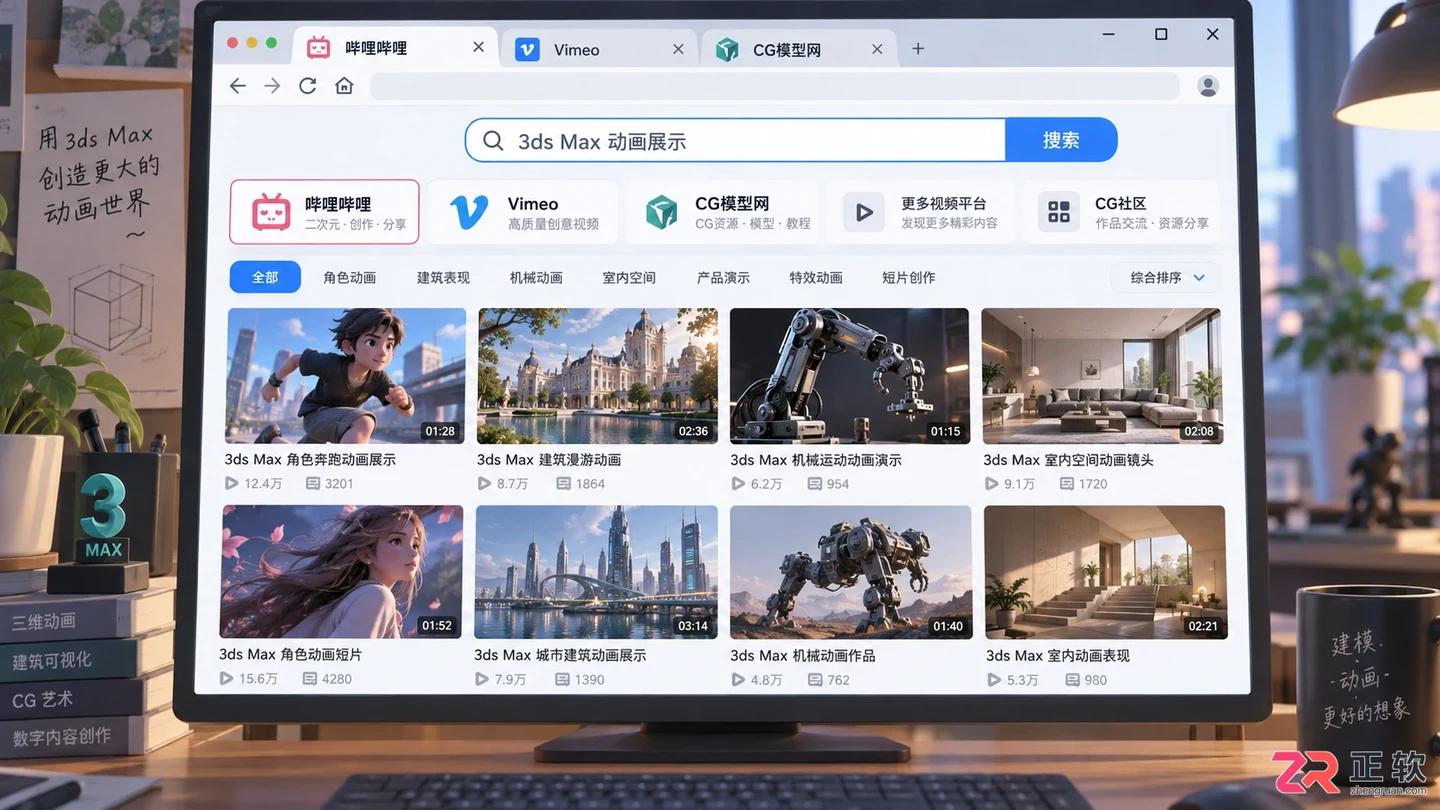Select the 全部 category filter
This screenshot has height=810, width=1440.
[265, 277]
